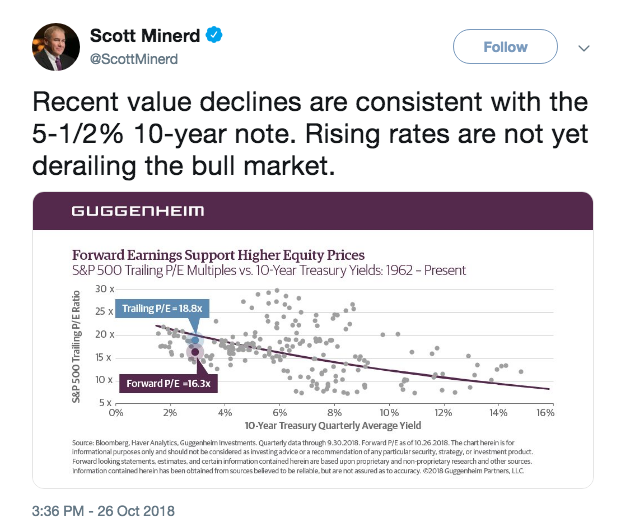624x525 pixels.
Task: Select the Trailing P/E = 18.8x label
Action: coord(156,309)
